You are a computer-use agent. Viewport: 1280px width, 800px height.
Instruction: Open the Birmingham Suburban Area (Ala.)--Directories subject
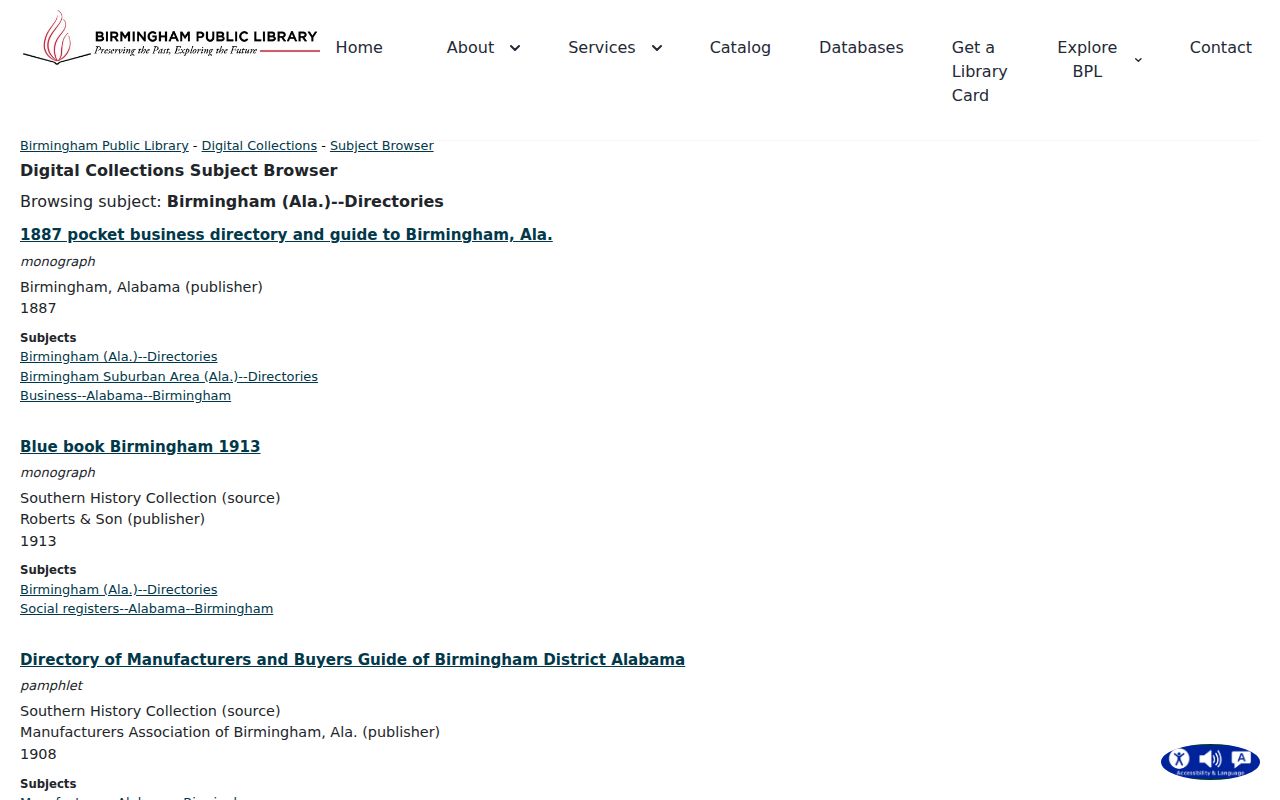pos(169,377)
